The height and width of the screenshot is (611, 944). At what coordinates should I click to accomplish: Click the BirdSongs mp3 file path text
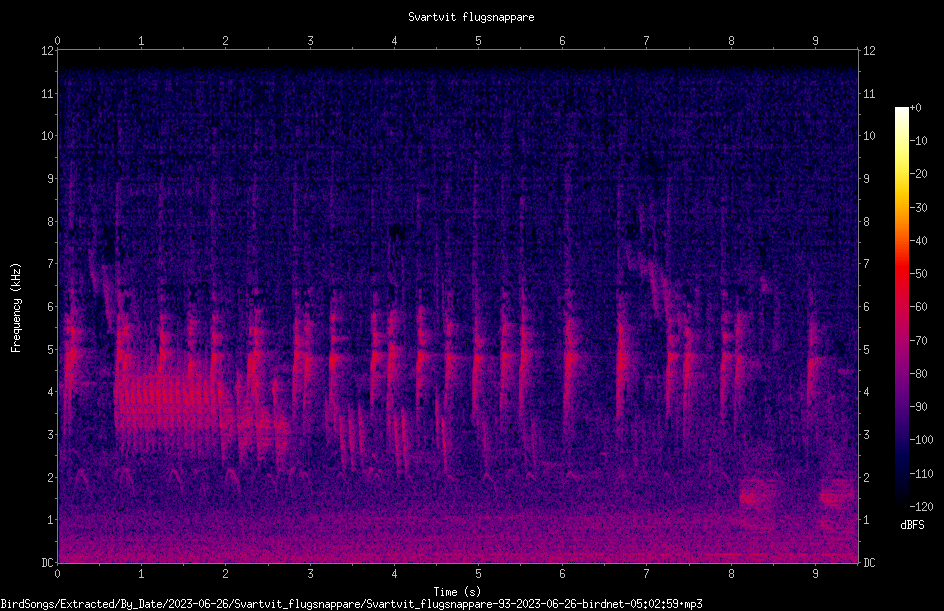click(351, 604)
